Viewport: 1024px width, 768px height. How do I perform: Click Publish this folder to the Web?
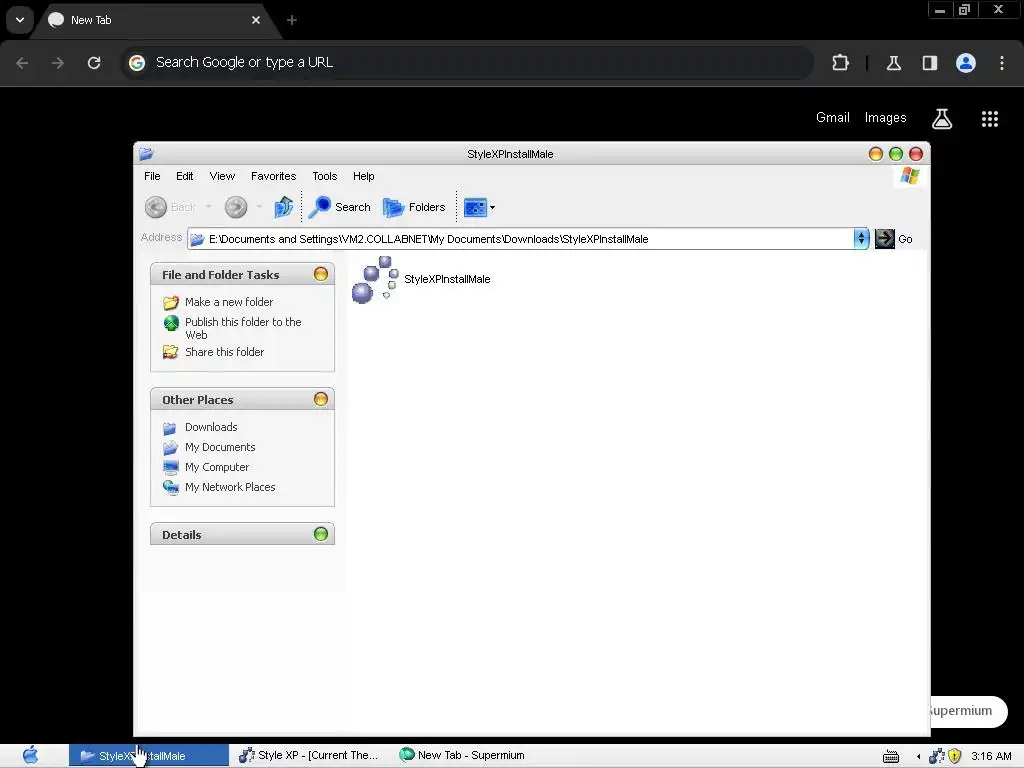tap(243, 328)
